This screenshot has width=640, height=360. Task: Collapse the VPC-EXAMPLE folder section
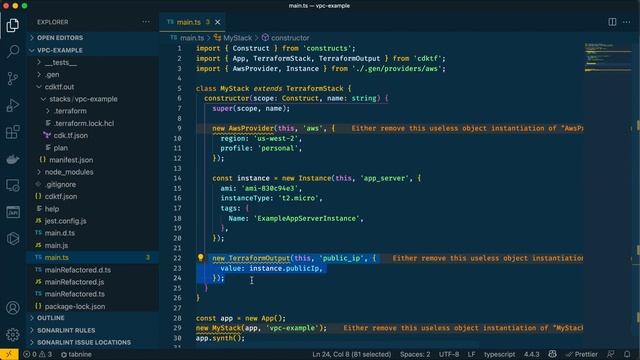tap(93, 50)
